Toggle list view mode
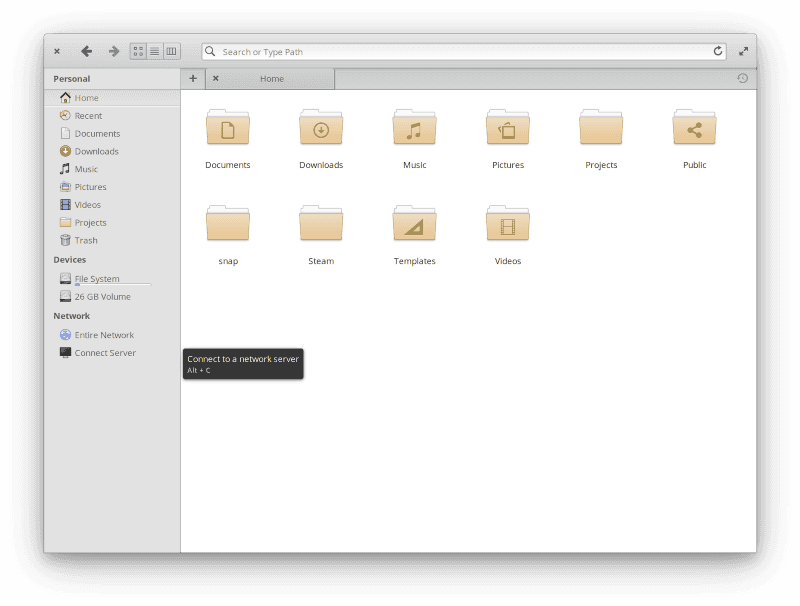The height and width of the screenshot is (606, 800). pyautogui.click(x=155, y=51)
